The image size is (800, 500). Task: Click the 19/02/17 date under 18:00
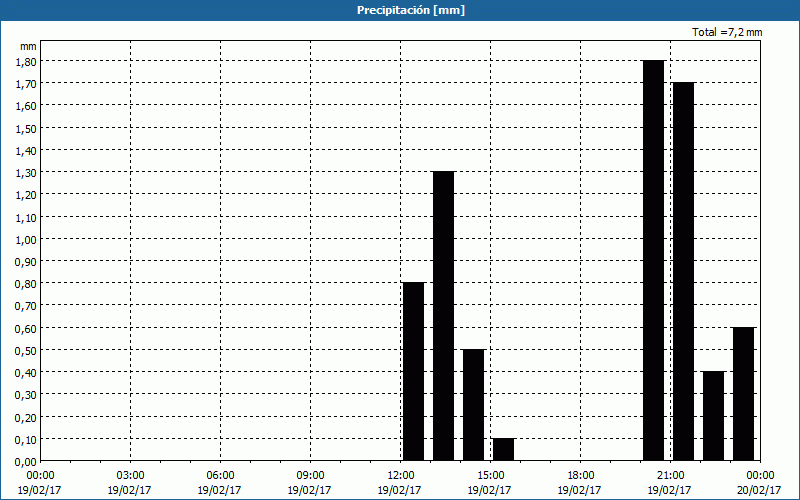tap(579, 490)
